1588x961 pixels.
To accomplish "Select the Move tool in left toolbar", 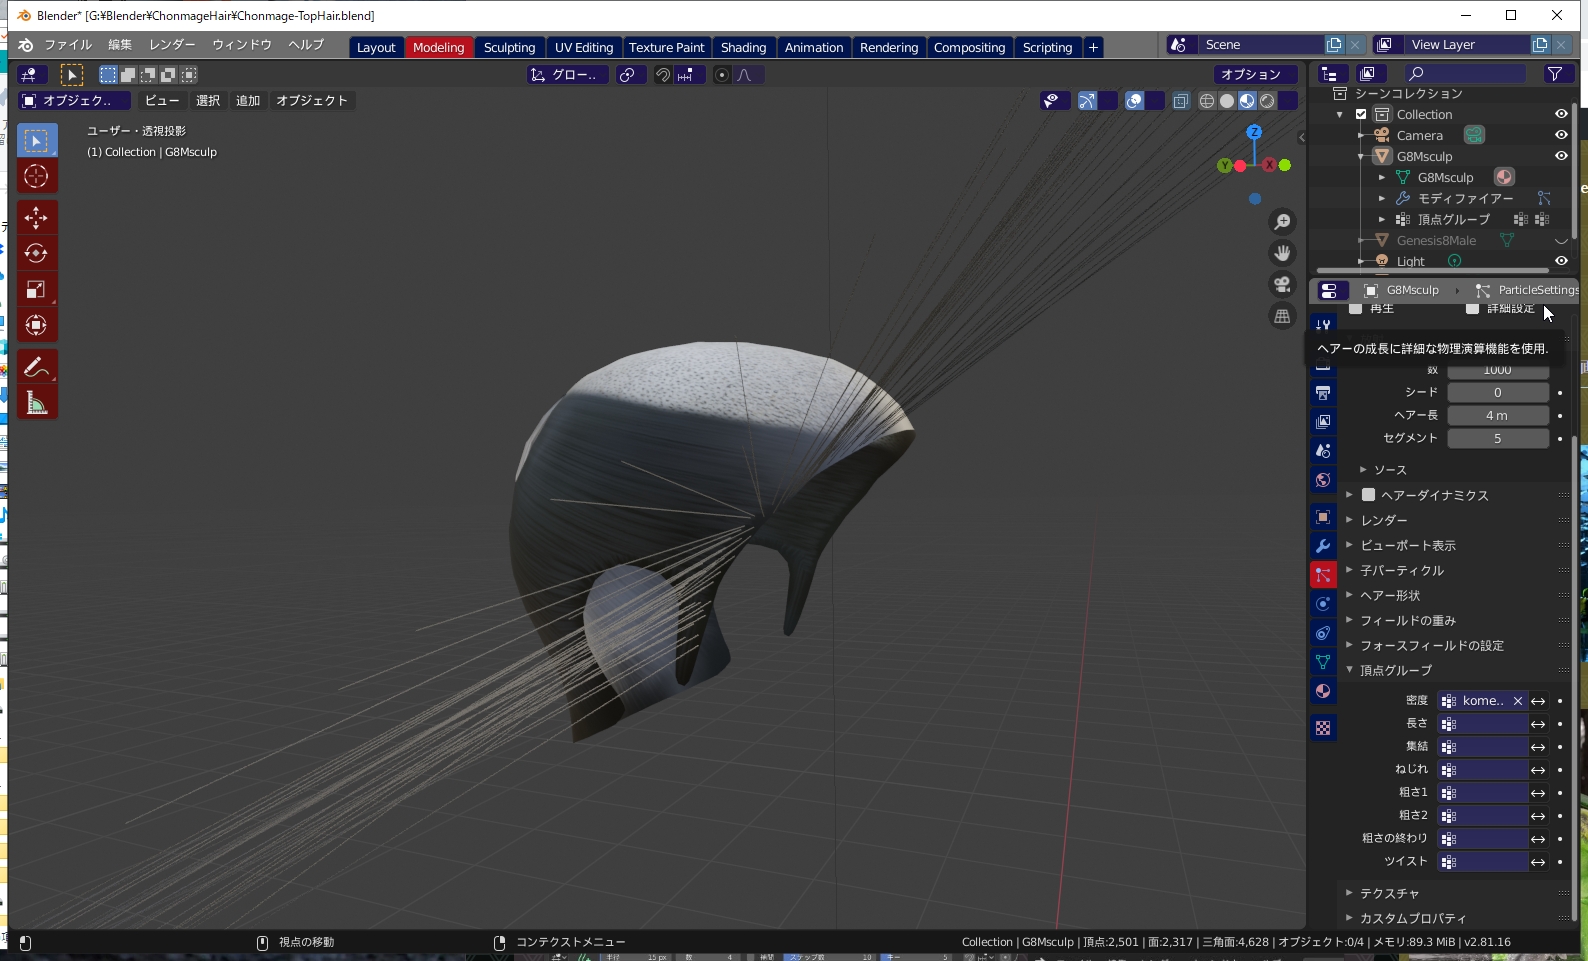I will click(x=36, y=218).
